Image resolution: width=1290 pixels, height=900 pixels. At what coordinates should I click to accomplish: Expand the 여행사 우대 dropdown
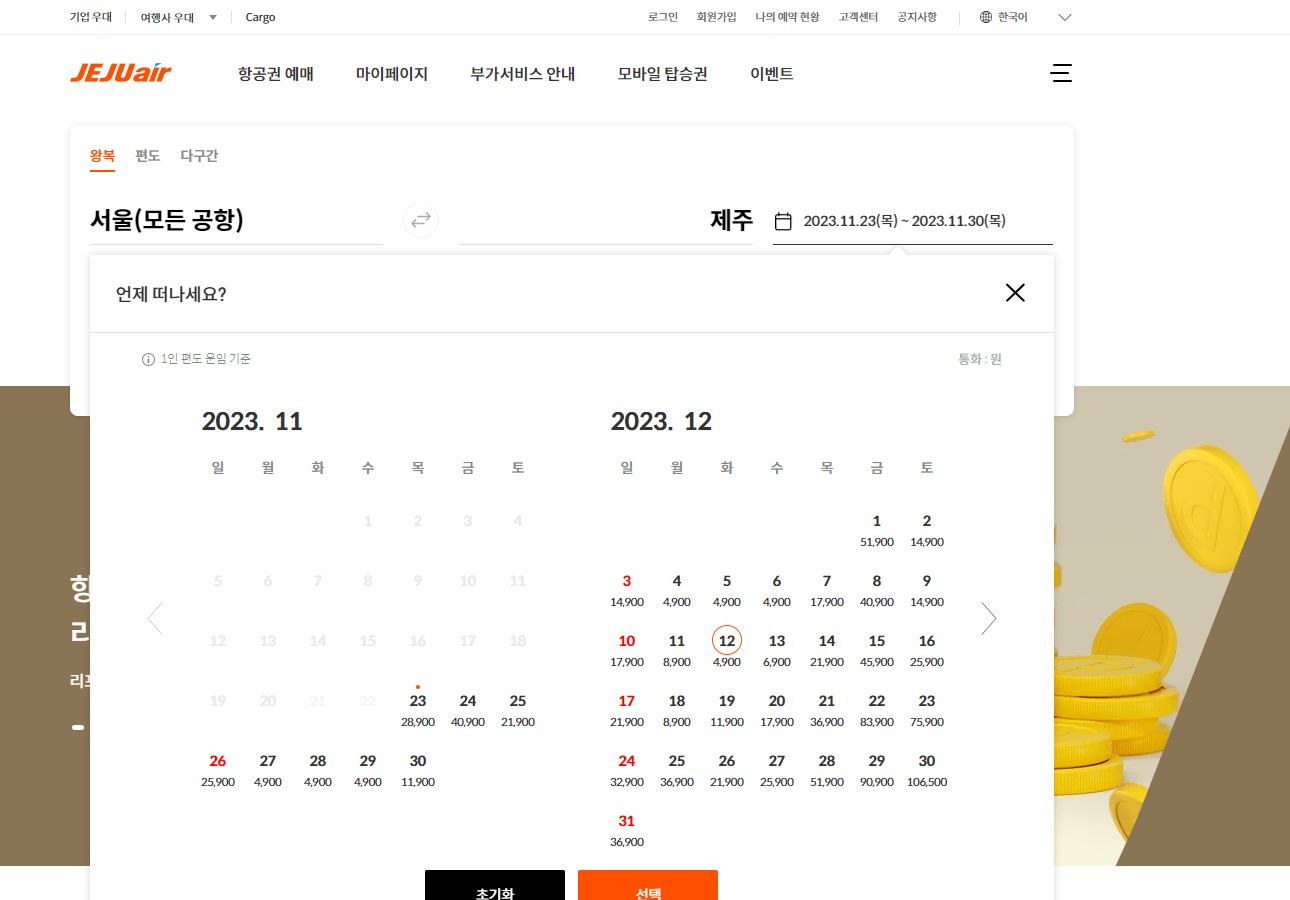click(179, 17)
